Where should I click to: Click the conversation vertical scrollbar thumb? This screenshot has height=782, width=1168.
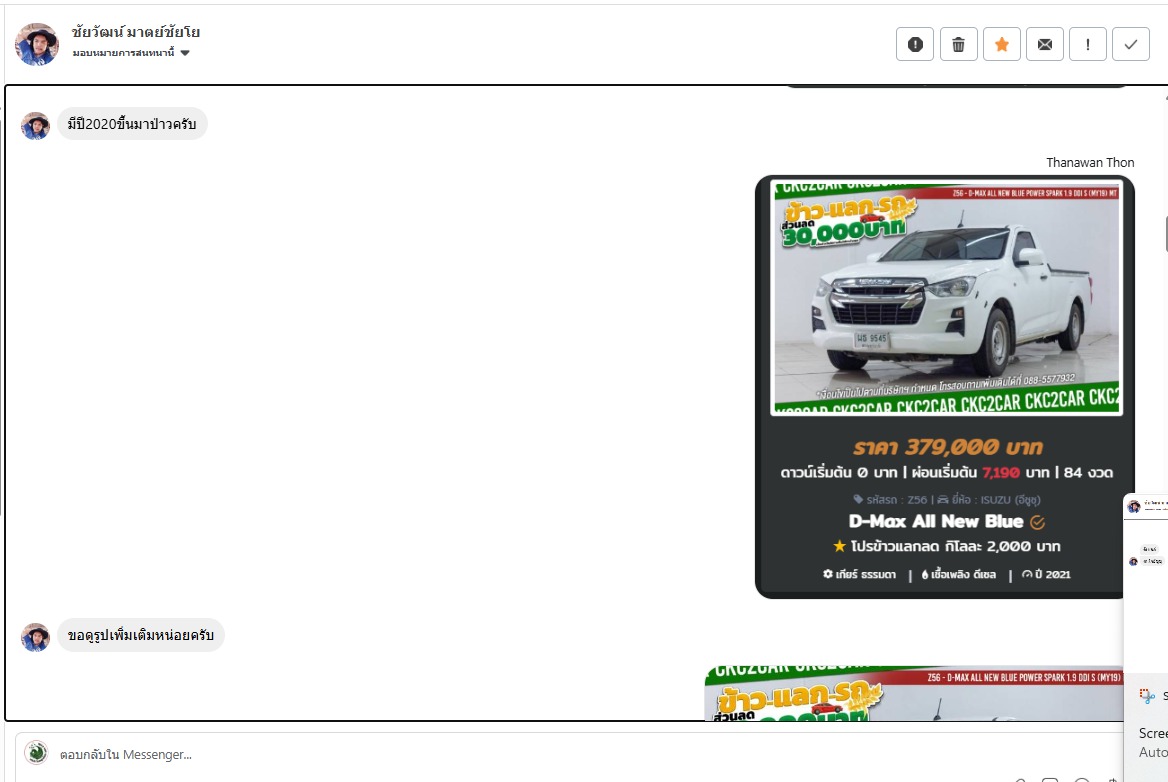(x=1165, y=235)
